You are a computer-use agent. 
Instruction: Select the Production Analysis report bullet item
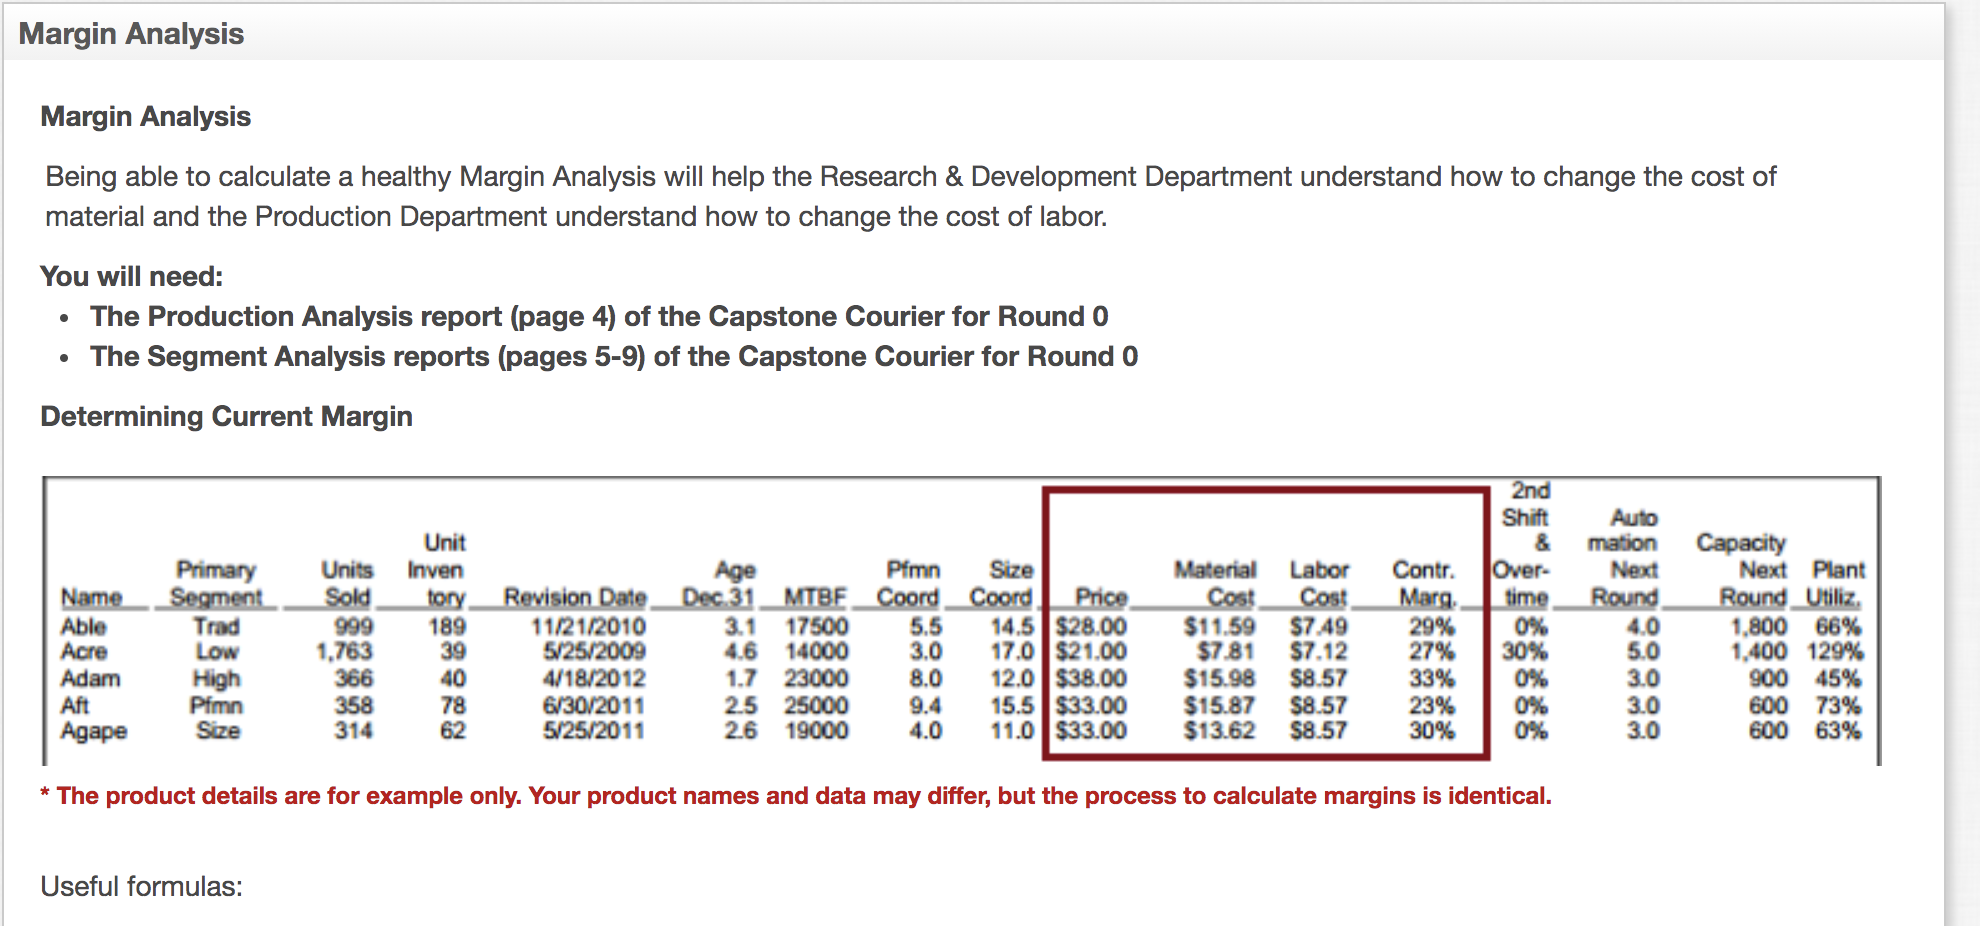pyautogui.click(x=597, y=316)
